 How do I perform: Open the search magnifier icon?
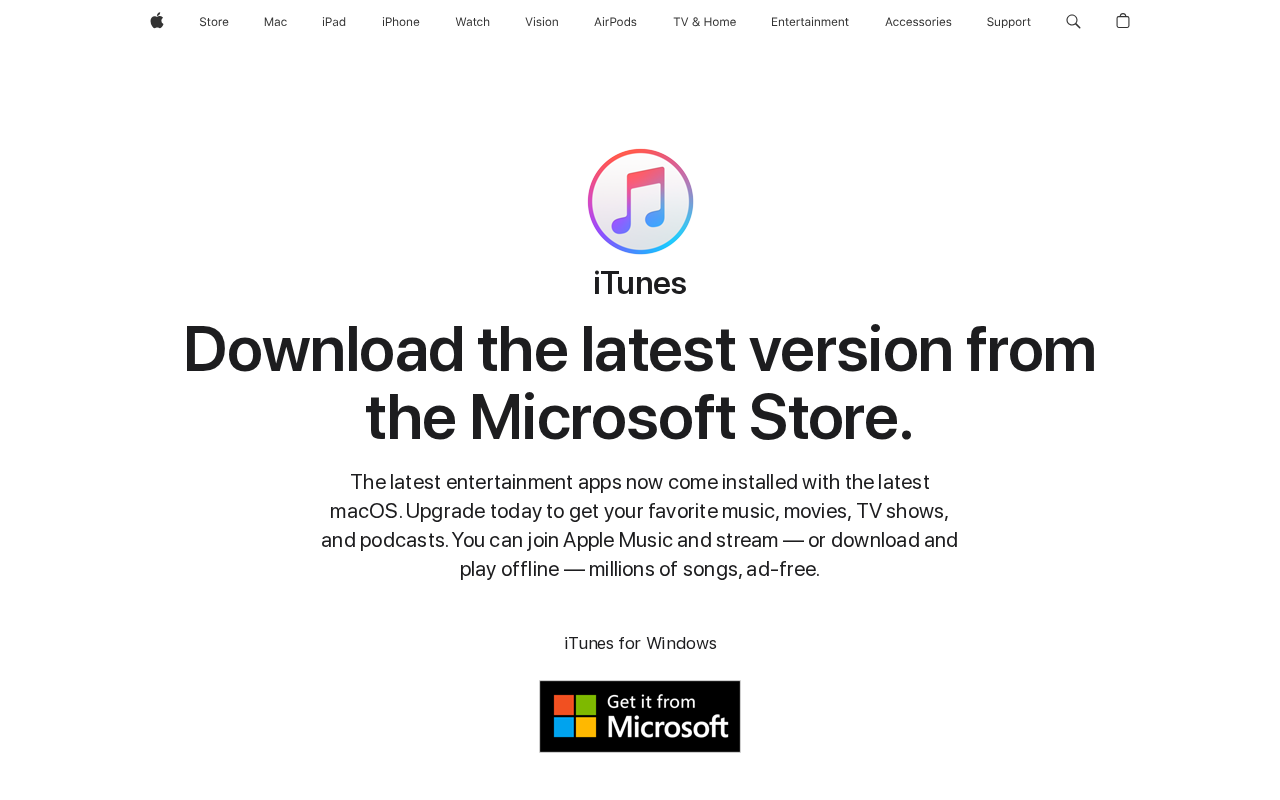pos(1073,21)
